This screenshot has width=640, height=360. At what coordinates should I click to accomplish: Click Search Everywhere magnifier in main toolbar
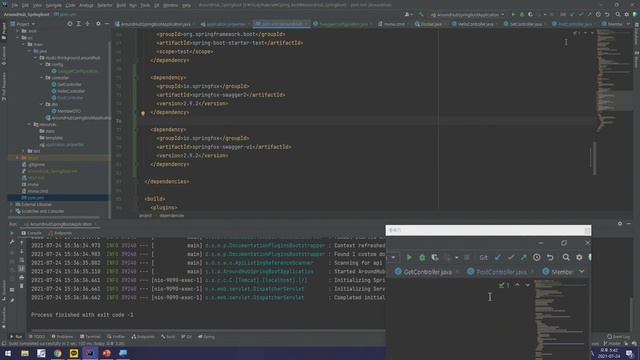pos(618,14)
